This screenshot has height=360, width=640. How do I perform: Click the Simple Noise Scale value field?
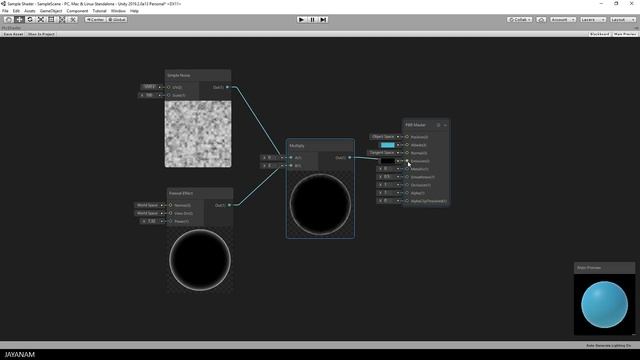coord(150,95)
